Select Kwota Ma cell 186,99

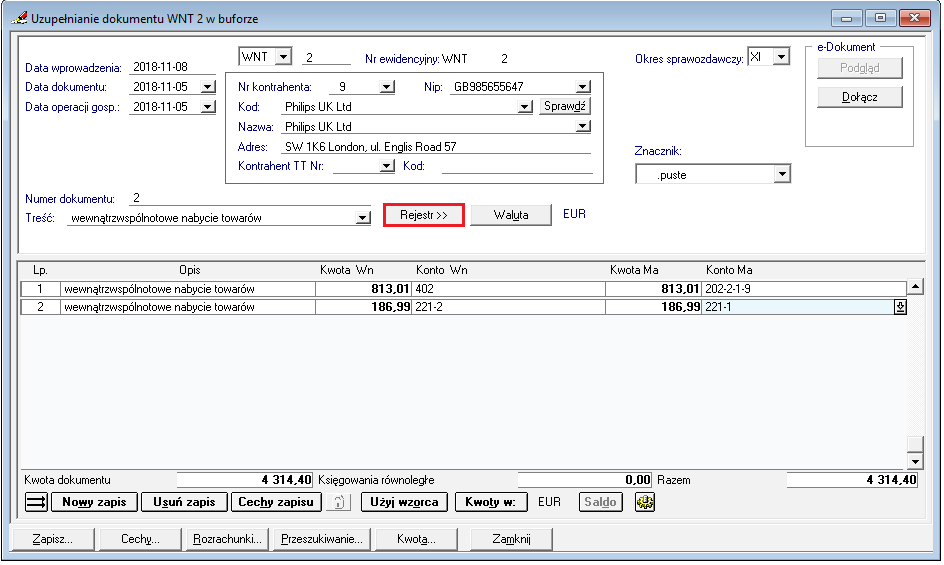pos(654,307)
